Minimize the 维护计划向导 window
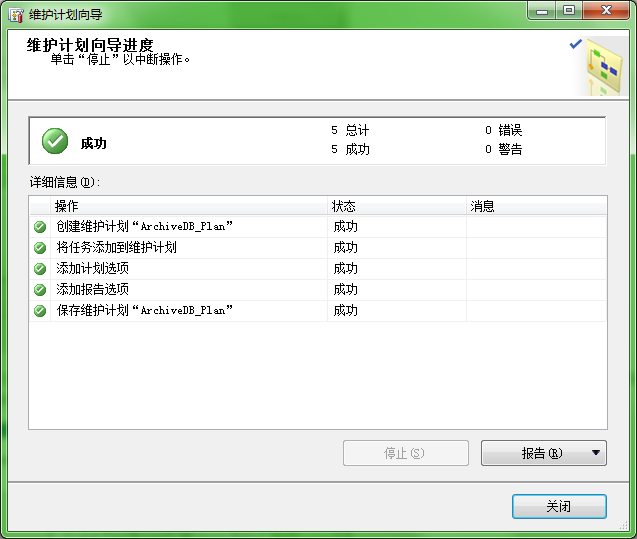Screen dimensions: 637x539 pos(542,11)
